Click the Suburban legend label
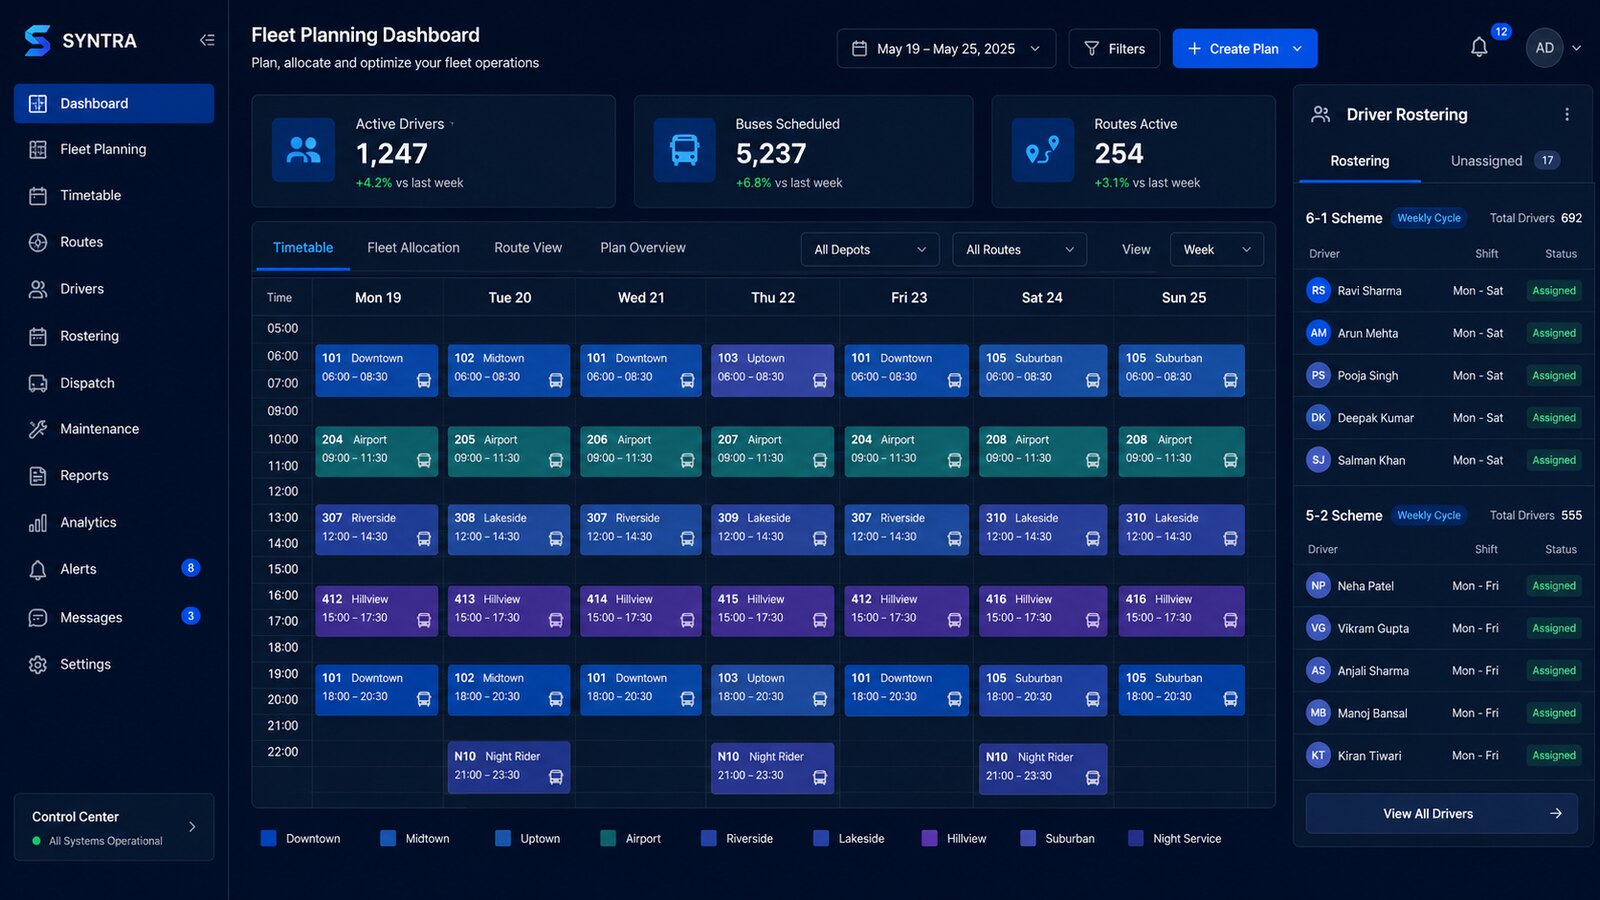 coord(1070,839)
